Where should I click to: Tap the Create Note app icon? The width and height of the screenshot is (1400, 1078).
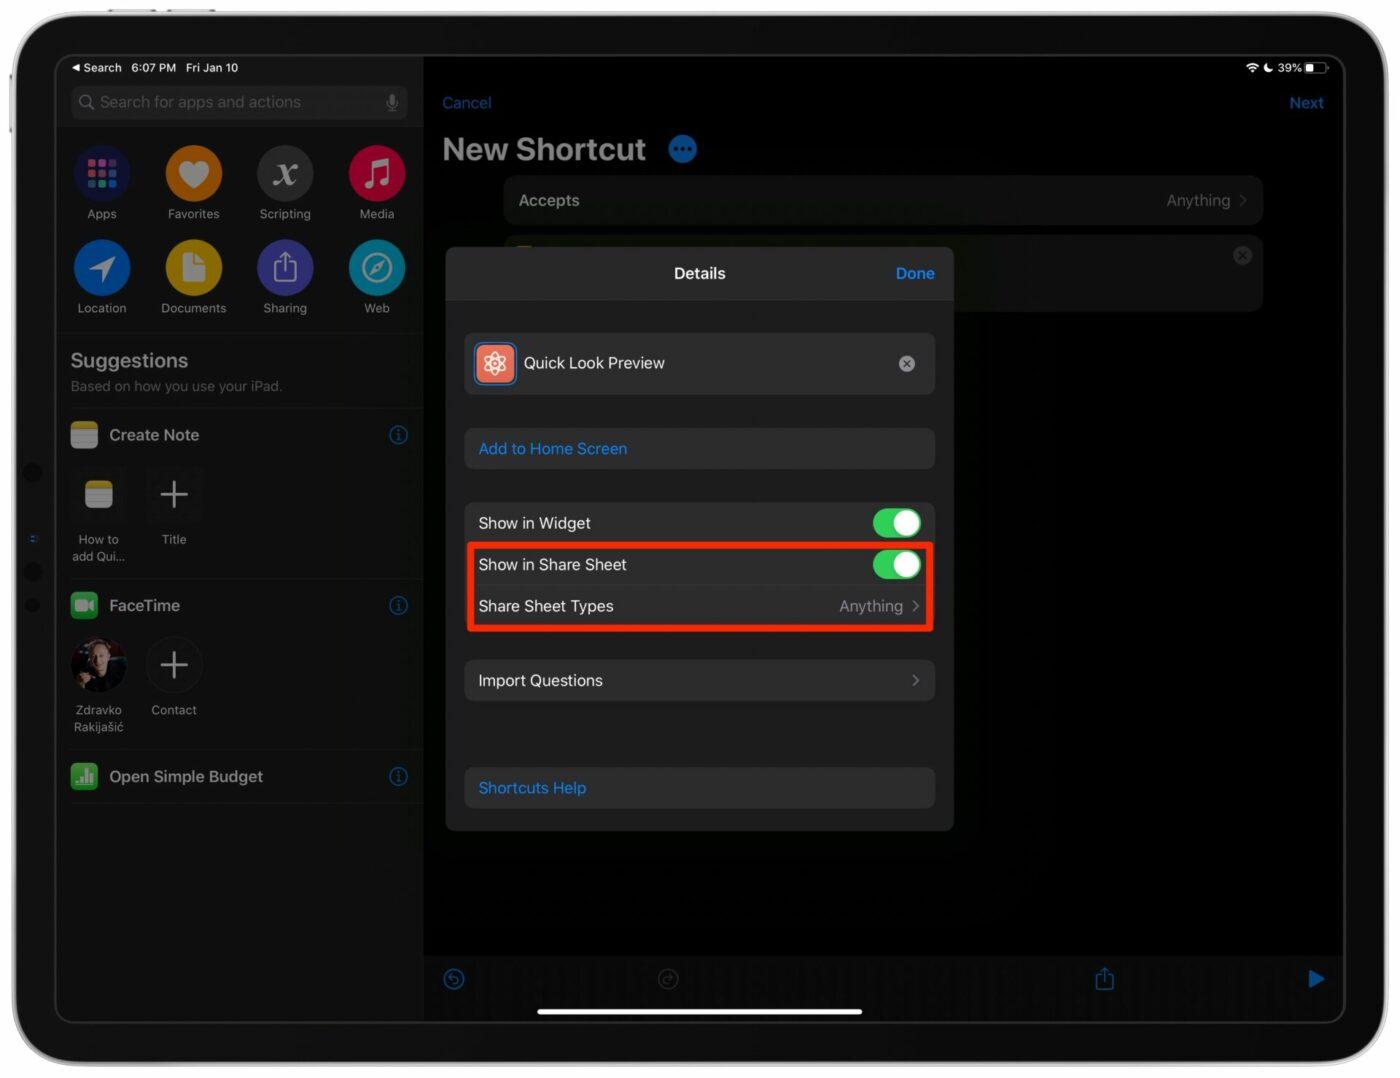point(84,435)
